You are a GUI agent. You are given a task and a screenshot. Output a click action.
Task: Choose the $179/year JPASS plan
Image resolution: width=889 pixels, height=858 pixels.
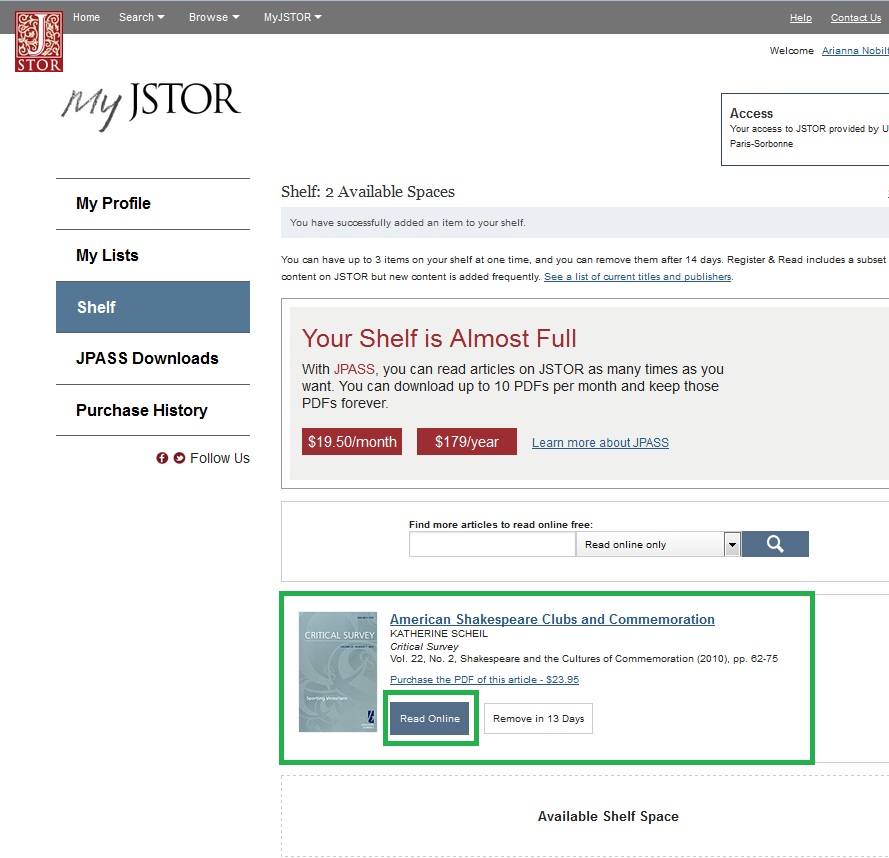coord(467,442)
